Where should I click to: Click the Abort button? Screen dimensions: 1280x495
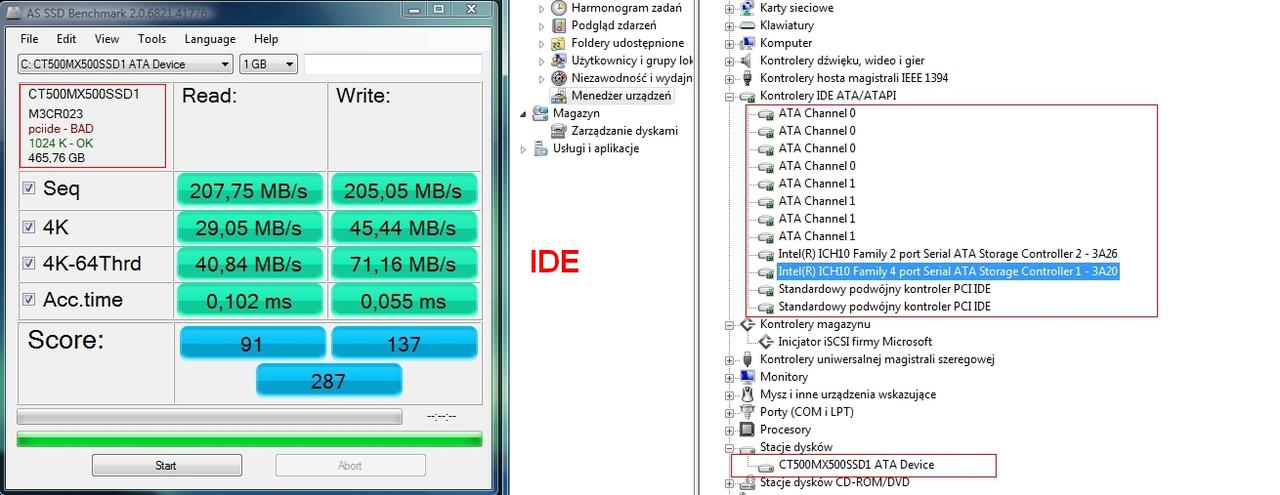(350, 465)
